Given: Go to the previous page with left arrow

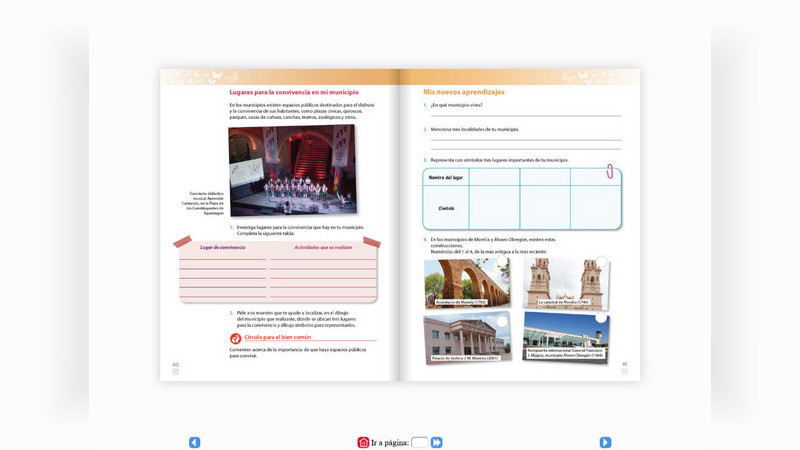Looking at the screenshot, I should pos(194,442).
